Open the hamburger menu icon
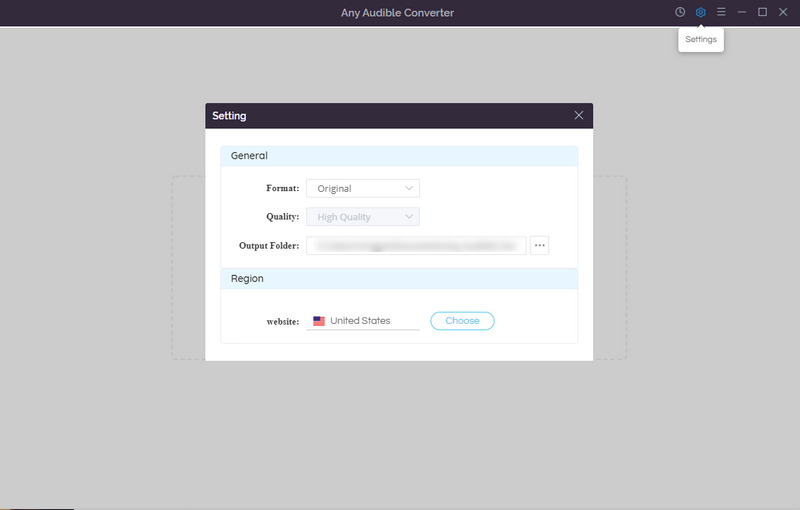The image size is (800, 510). pyautogui.click(x=721, y=12)
